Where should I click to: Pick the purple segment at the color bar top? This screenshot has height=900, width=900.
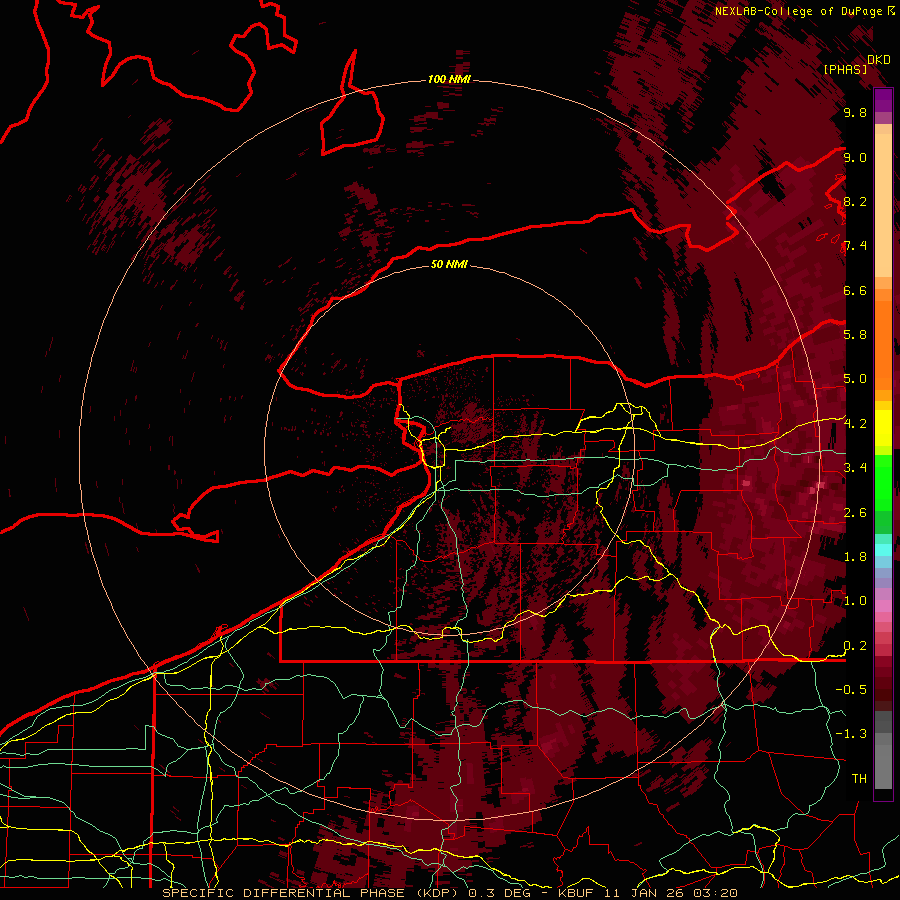coord(883,100)
